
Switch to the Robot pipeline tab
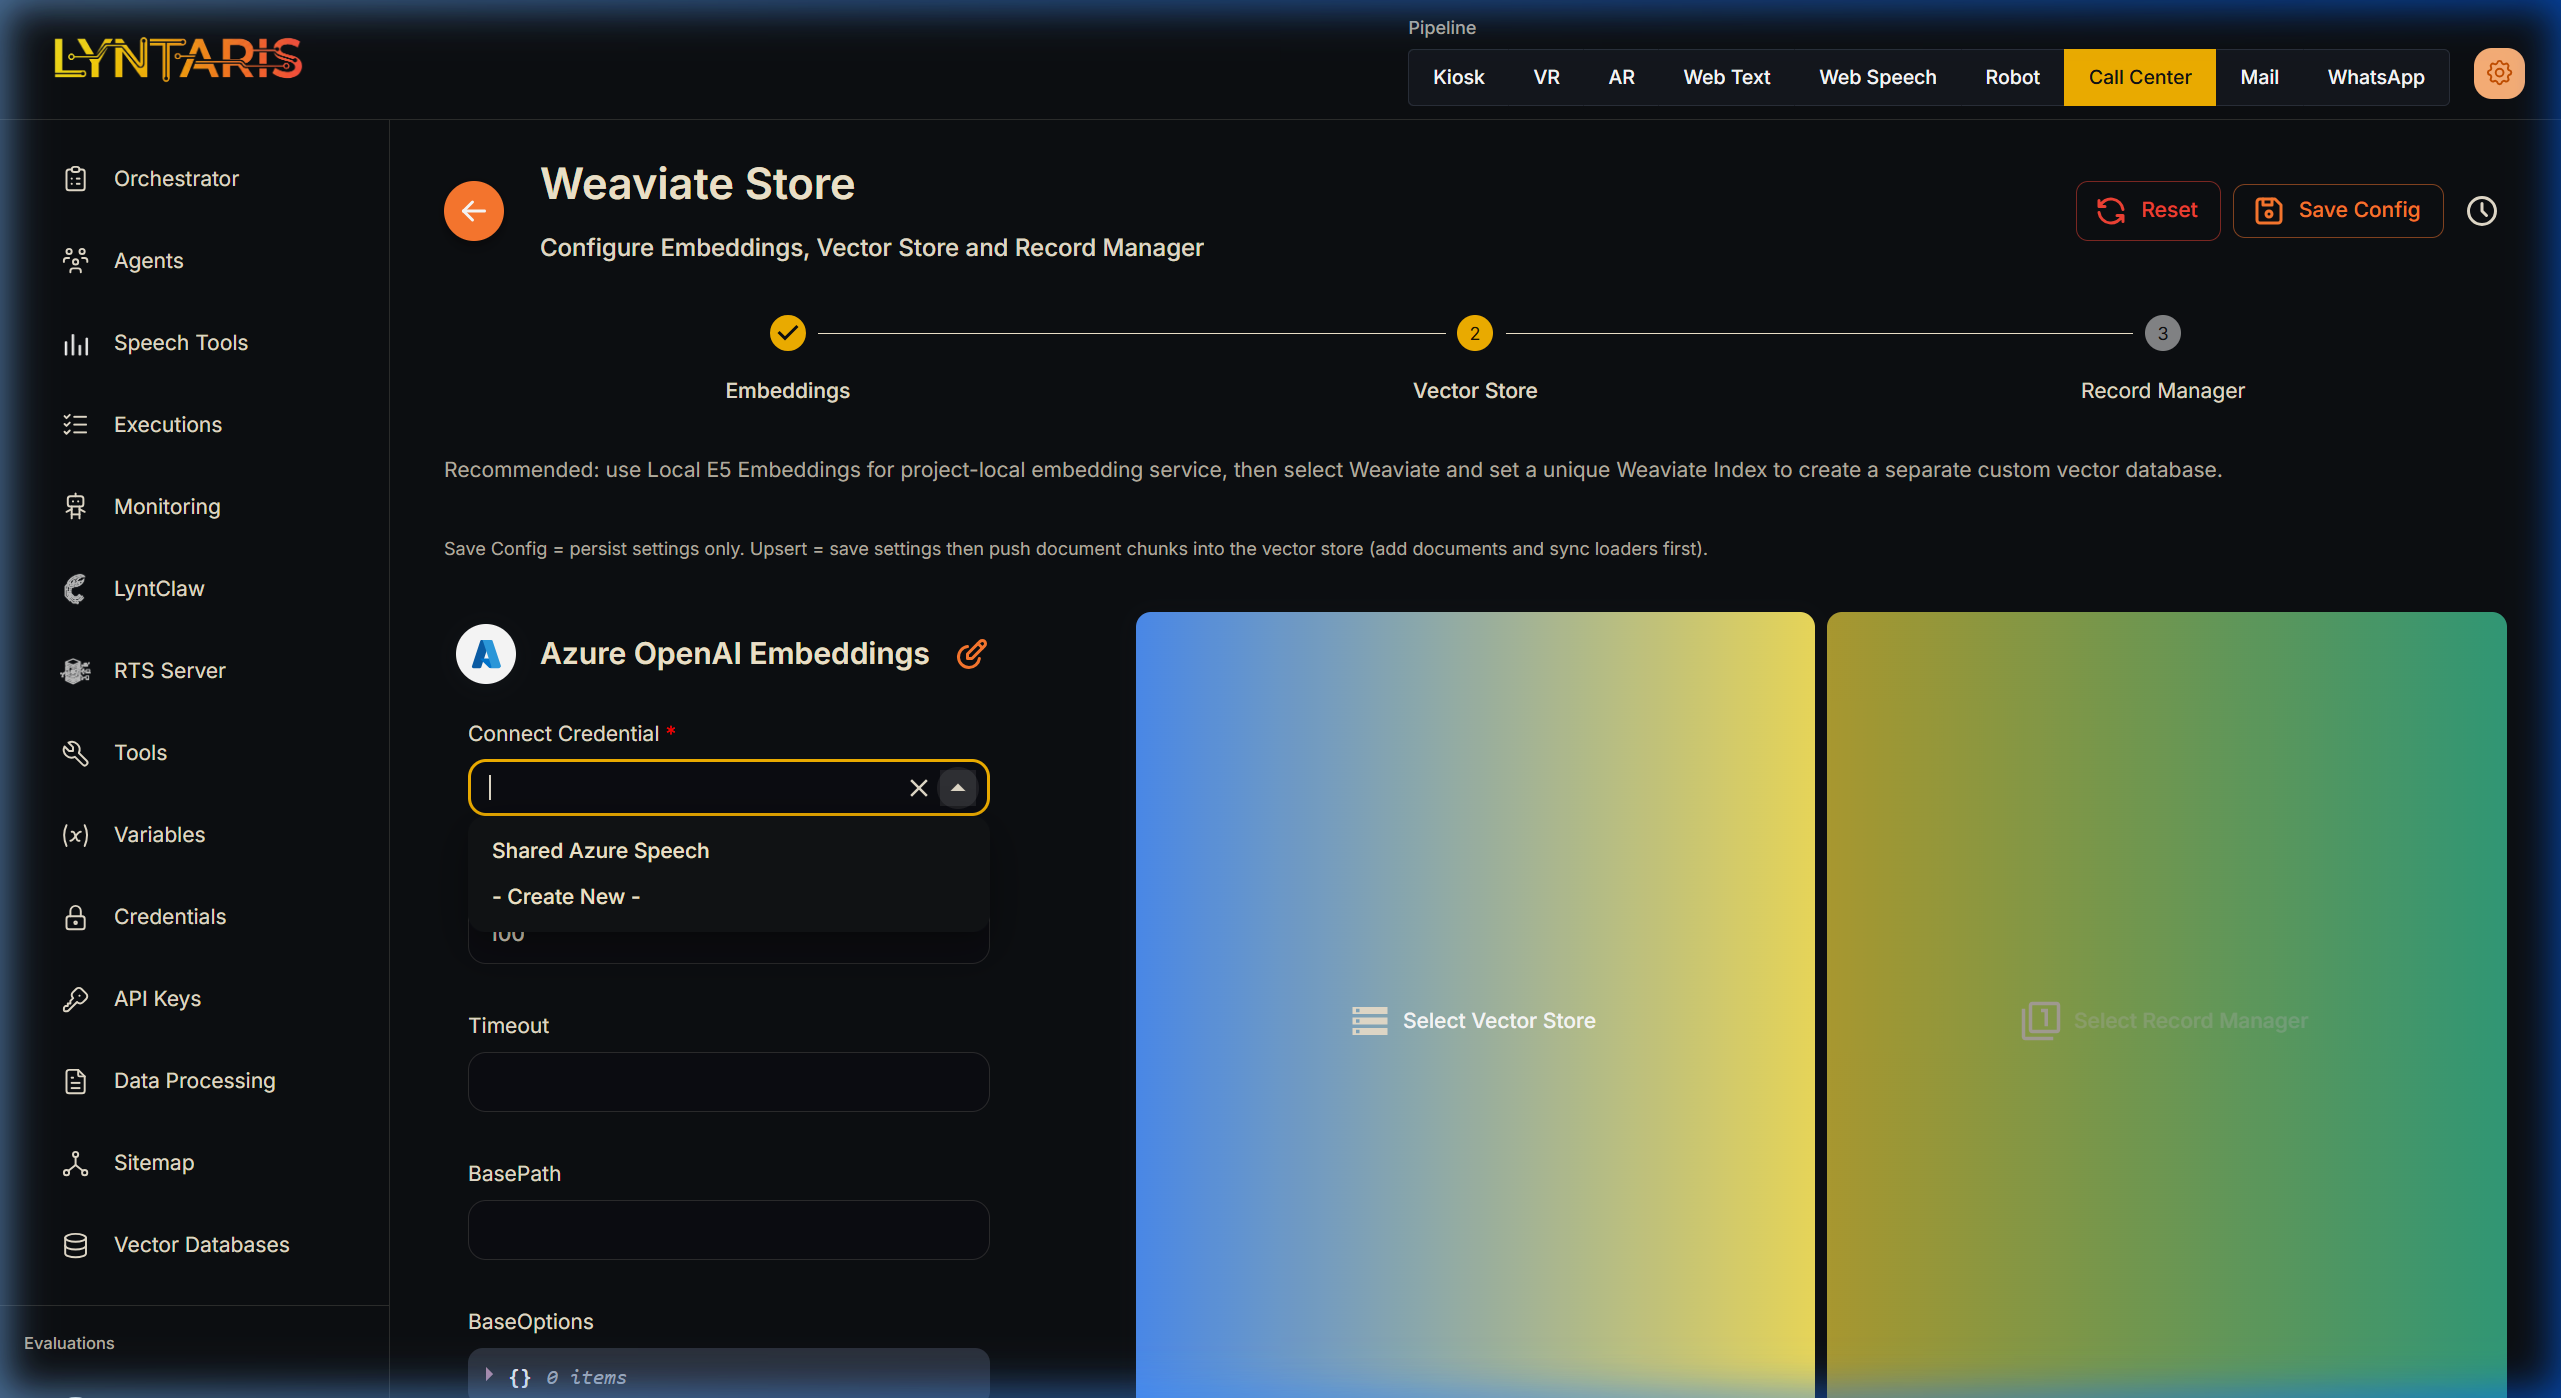pos(2013,77)
